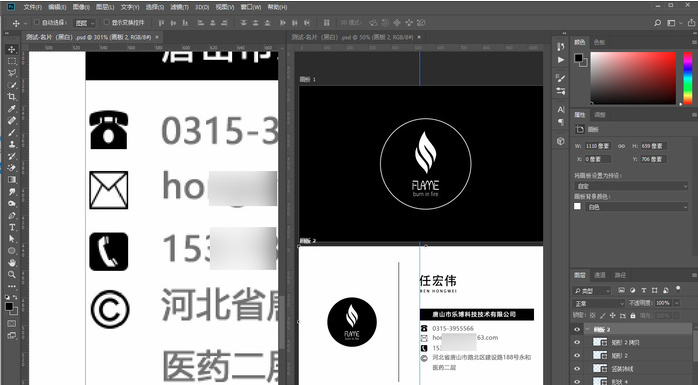Select the Clone Stamp tool
The height and width of the screenshot is (385, 698).
(12, 144)
